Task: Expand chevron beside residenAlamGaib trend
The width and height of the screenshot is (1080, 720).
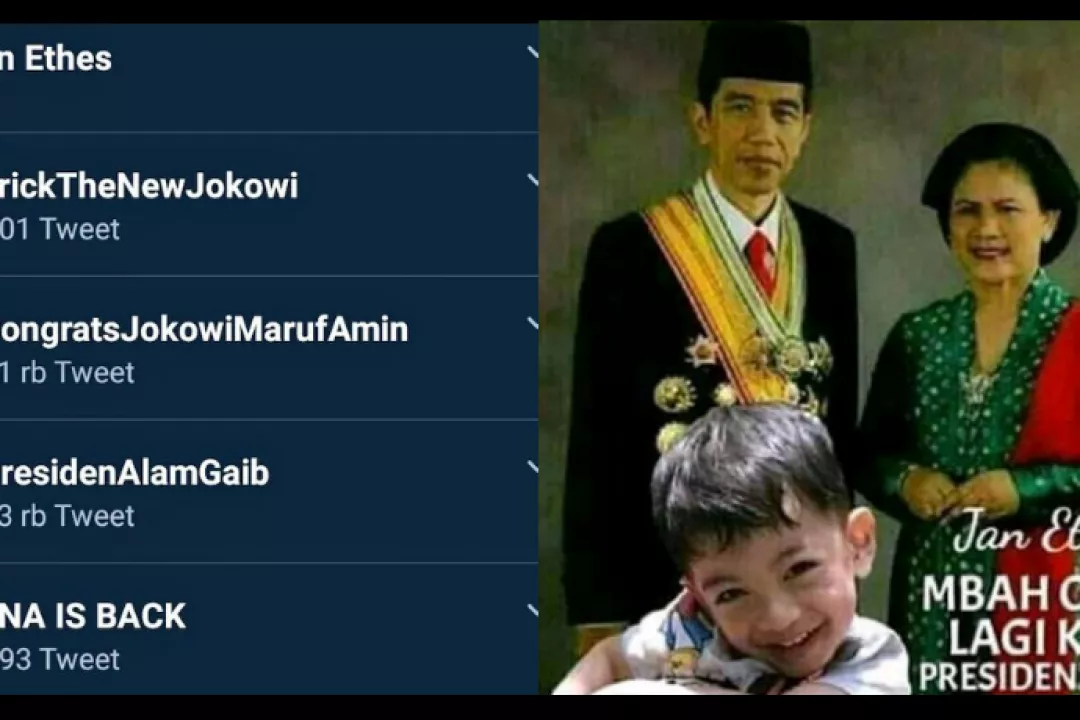Action: click(532, 467)
